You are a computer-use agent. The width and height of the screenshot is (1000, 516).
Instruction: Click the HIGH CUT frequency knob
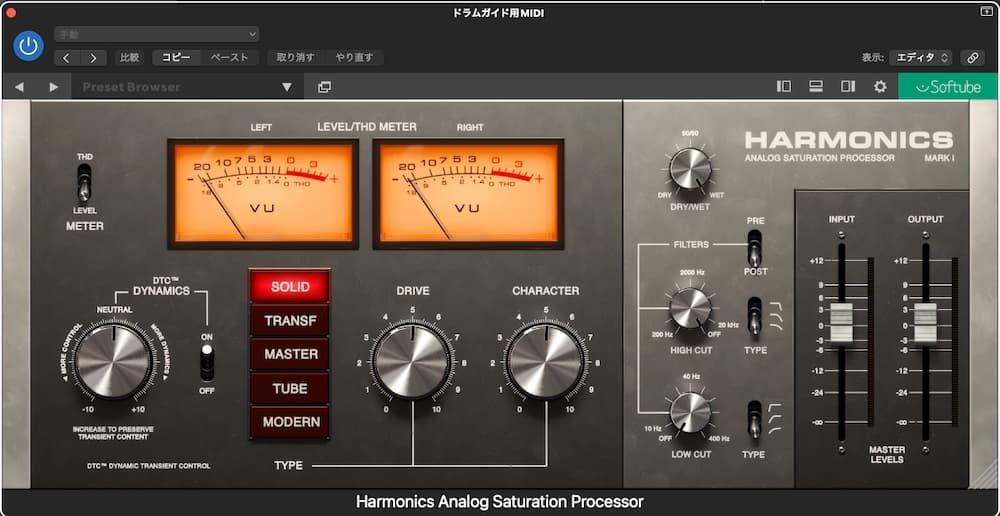(690, 308)
